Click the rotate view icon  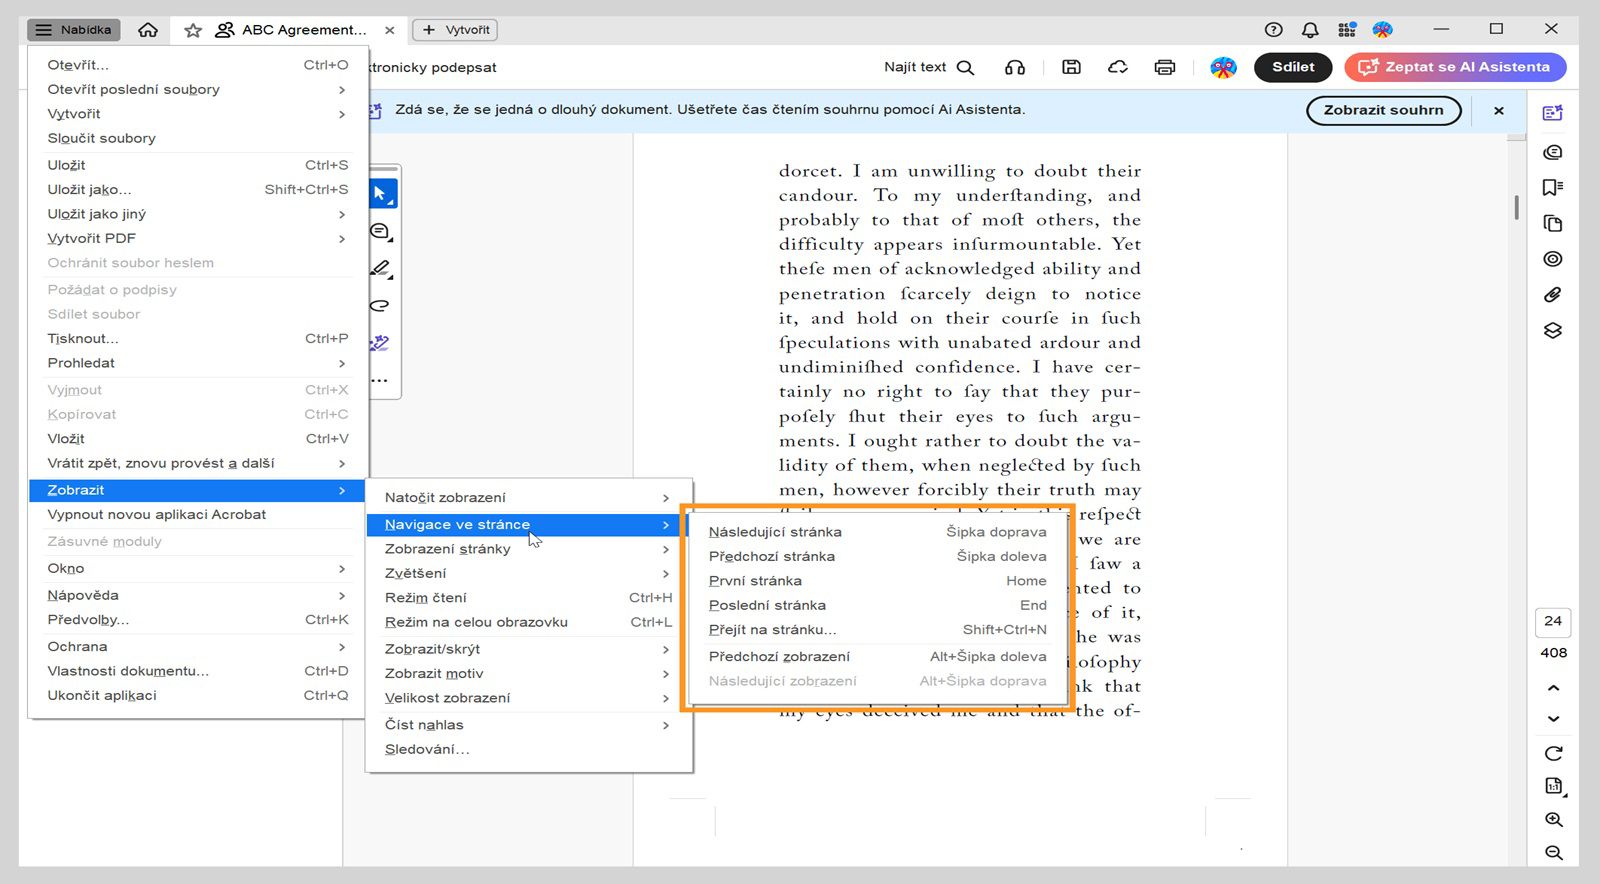(x=1553, y=753)
